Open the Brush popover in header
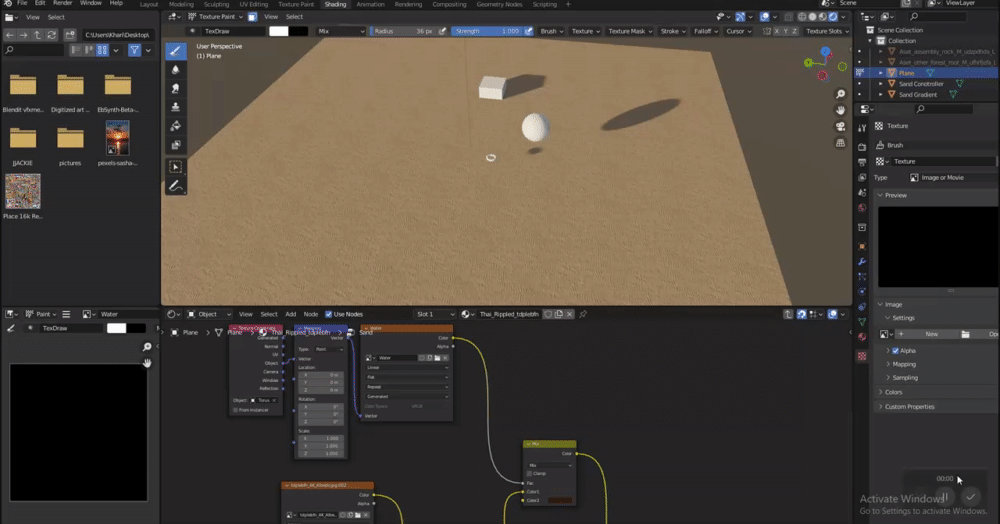 552,31
